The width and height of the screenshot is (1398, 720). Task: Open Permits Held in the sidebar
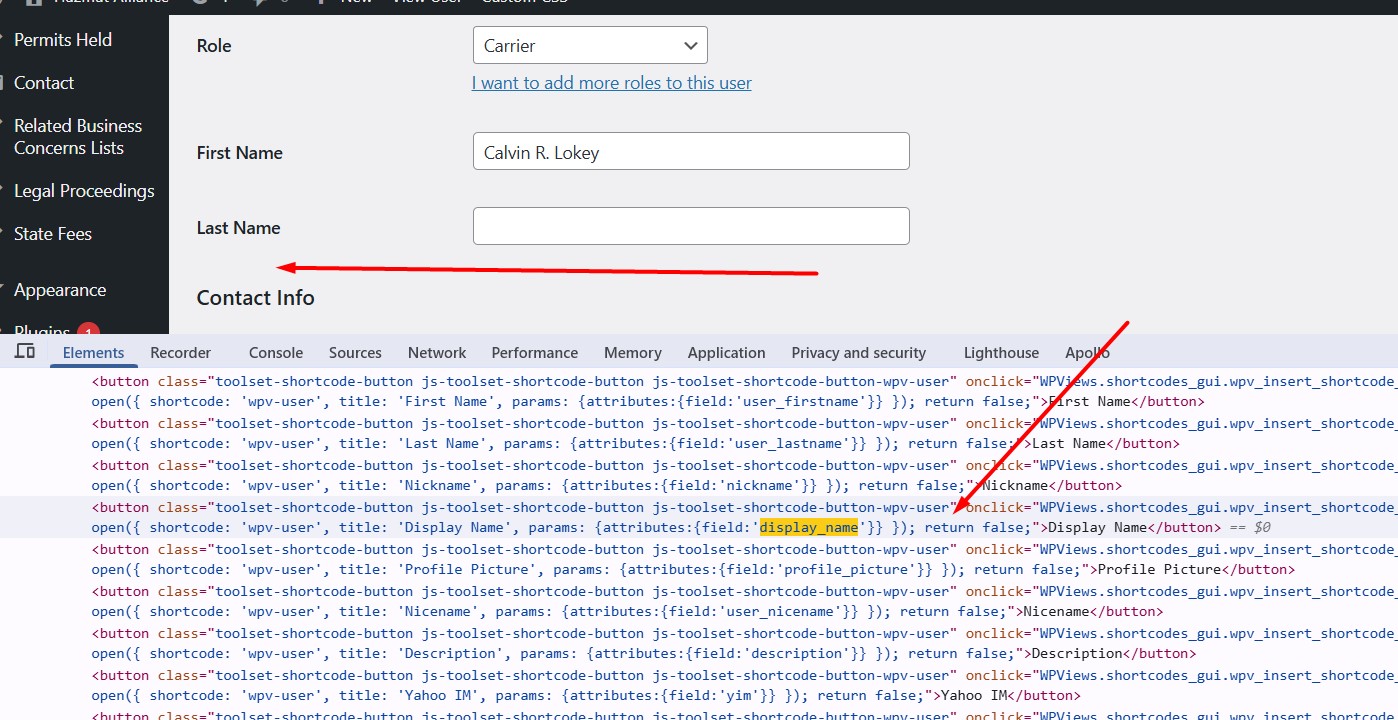pos(63,40)
